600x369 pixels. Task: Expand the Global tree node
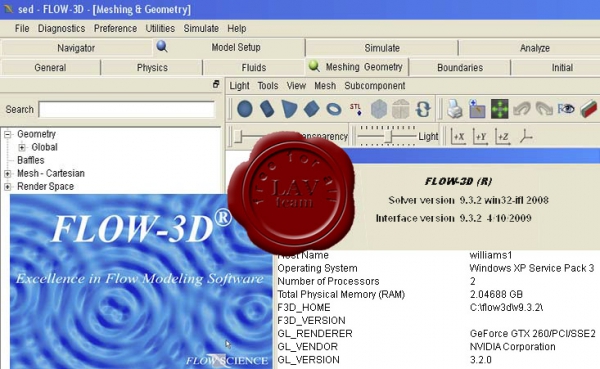[x=22, y=147]
